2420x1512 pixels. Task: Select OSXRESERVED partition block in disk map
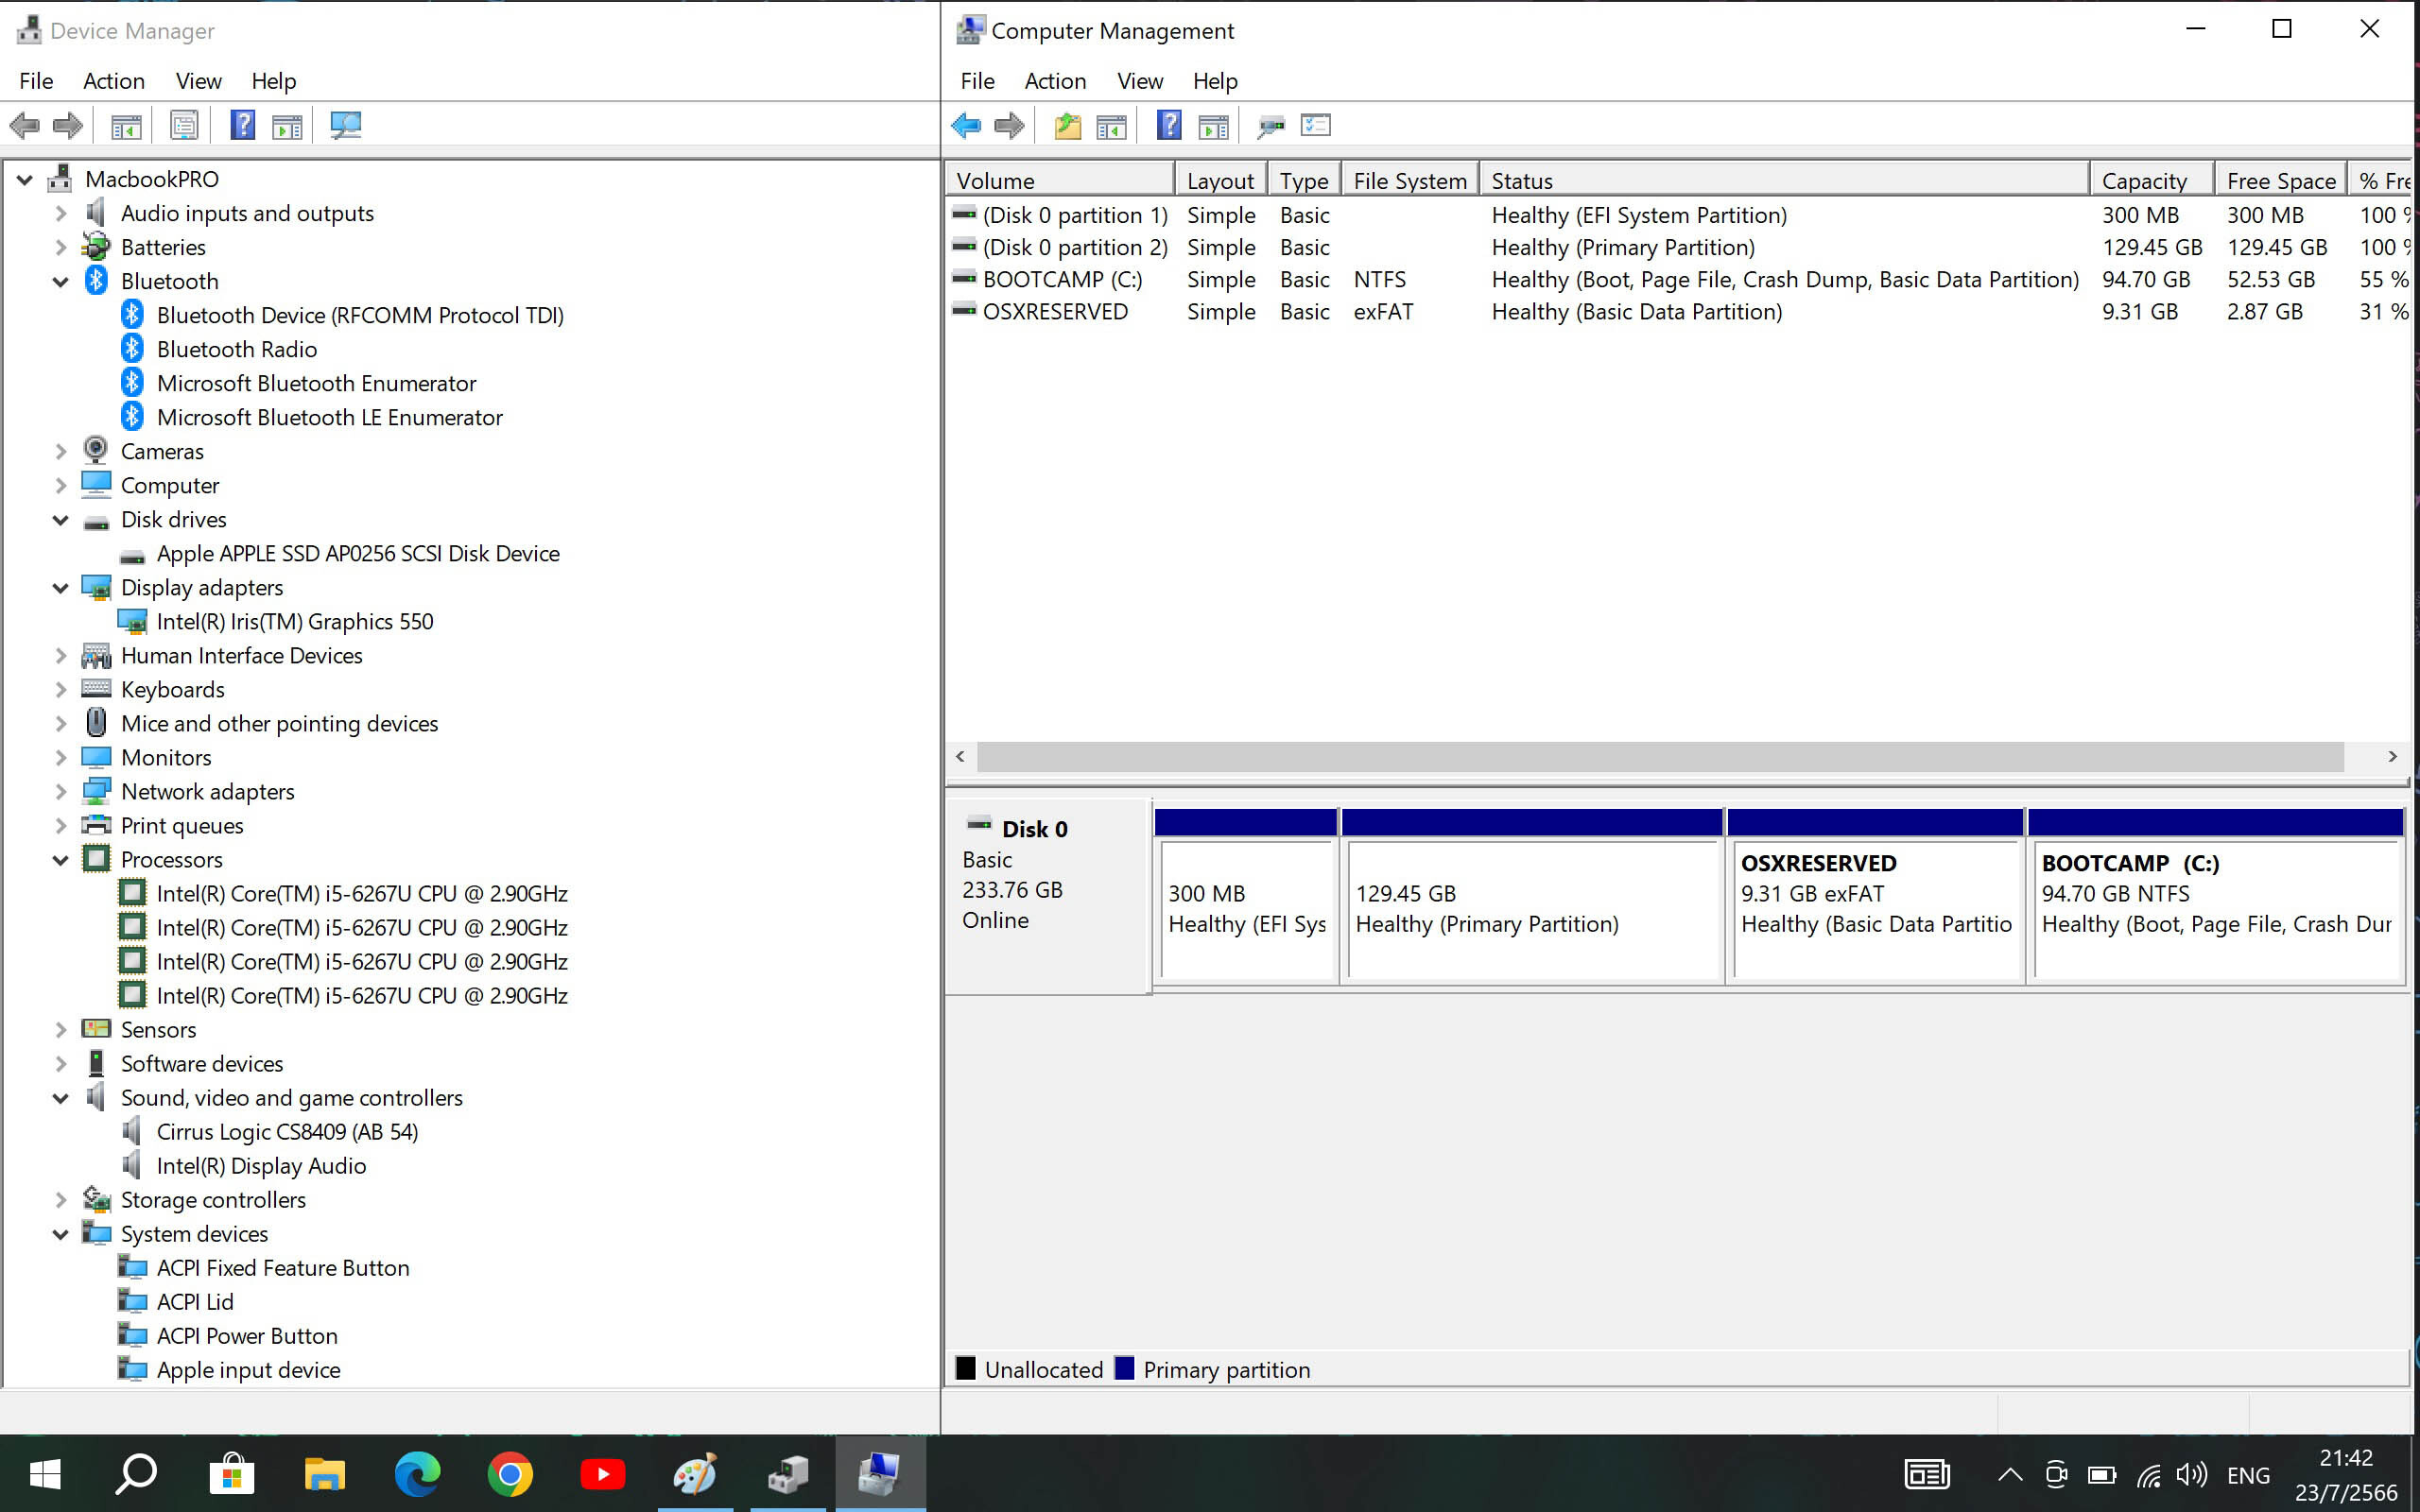[1875, 897]
